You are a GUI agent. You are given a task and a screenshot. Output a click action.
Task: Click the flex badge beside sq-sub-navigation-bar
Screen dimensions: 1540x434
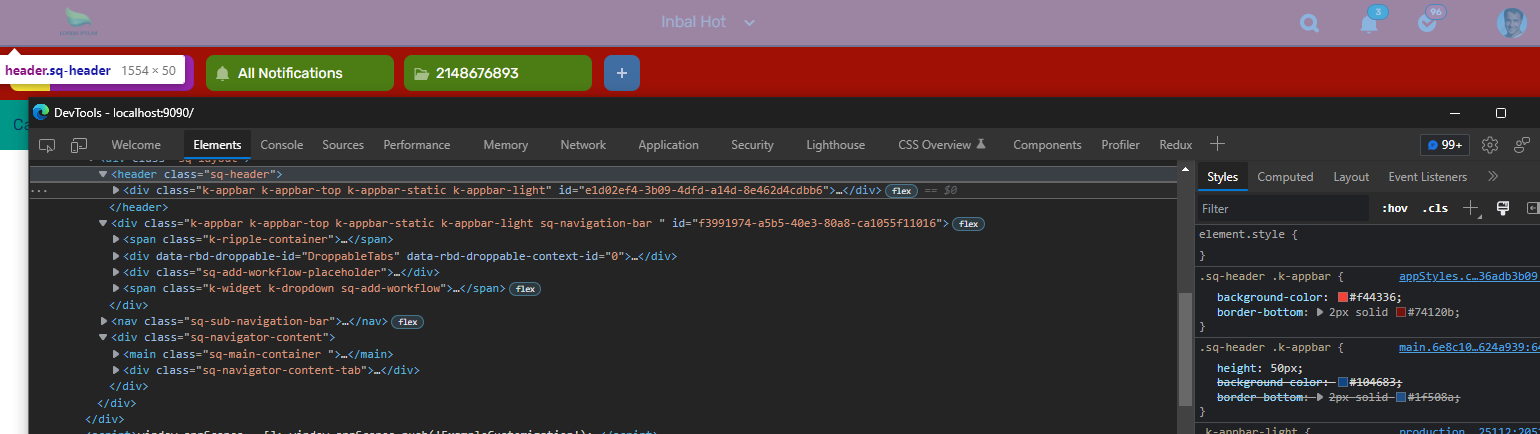407,322
